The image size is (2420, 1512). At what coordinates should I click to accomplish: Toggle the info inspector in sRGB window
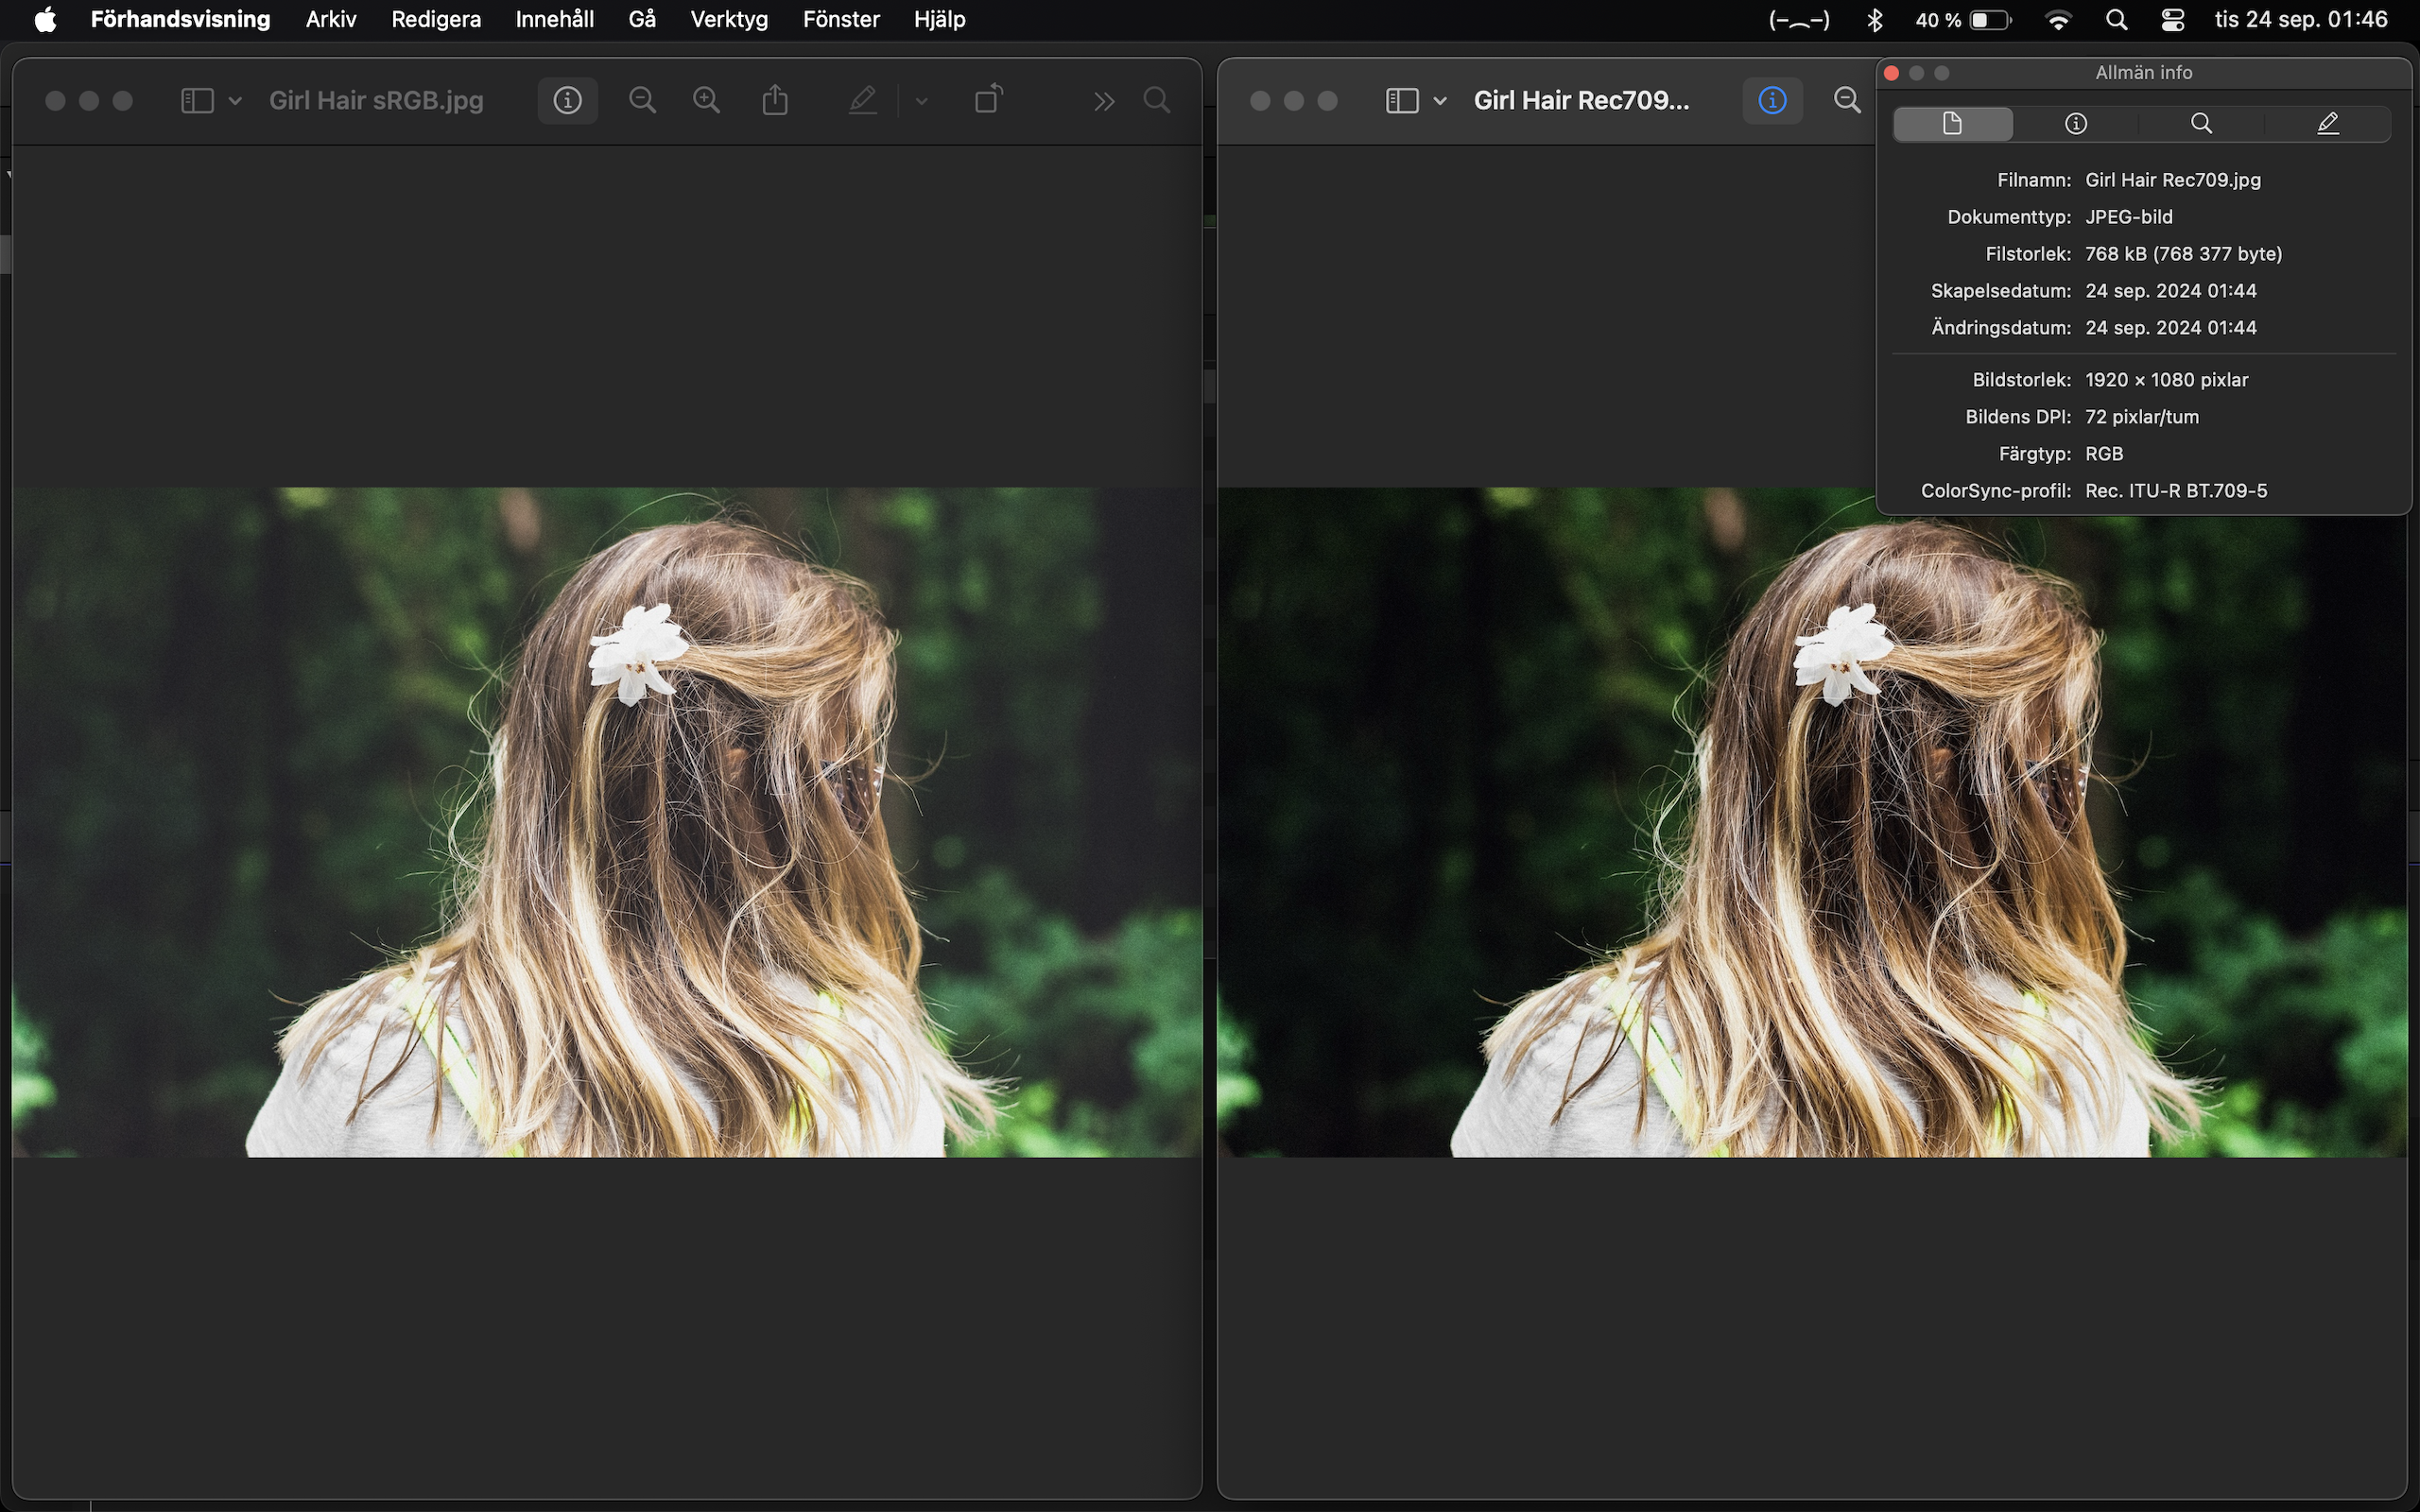(567, 100)
